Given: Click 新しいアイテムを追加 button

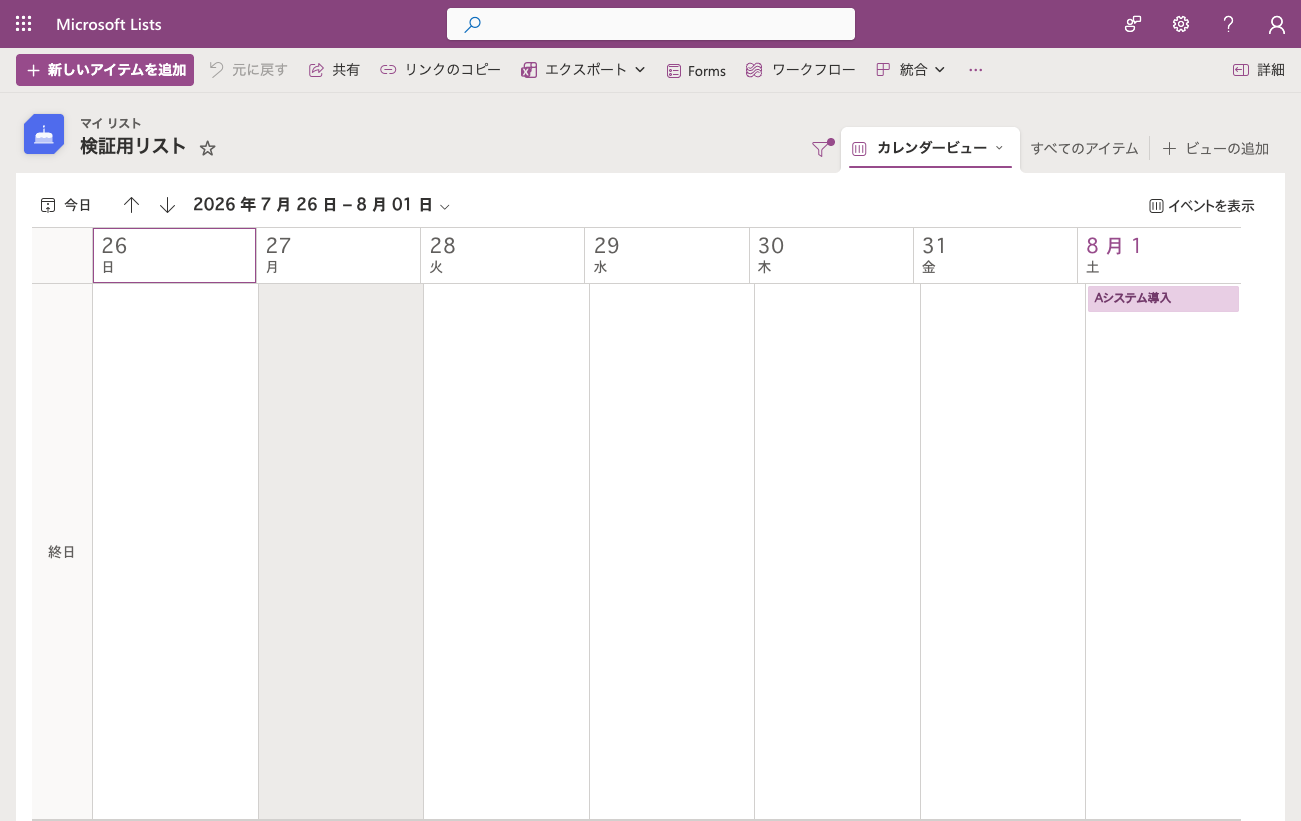Looking at the screenshot, I should [105, 70].
